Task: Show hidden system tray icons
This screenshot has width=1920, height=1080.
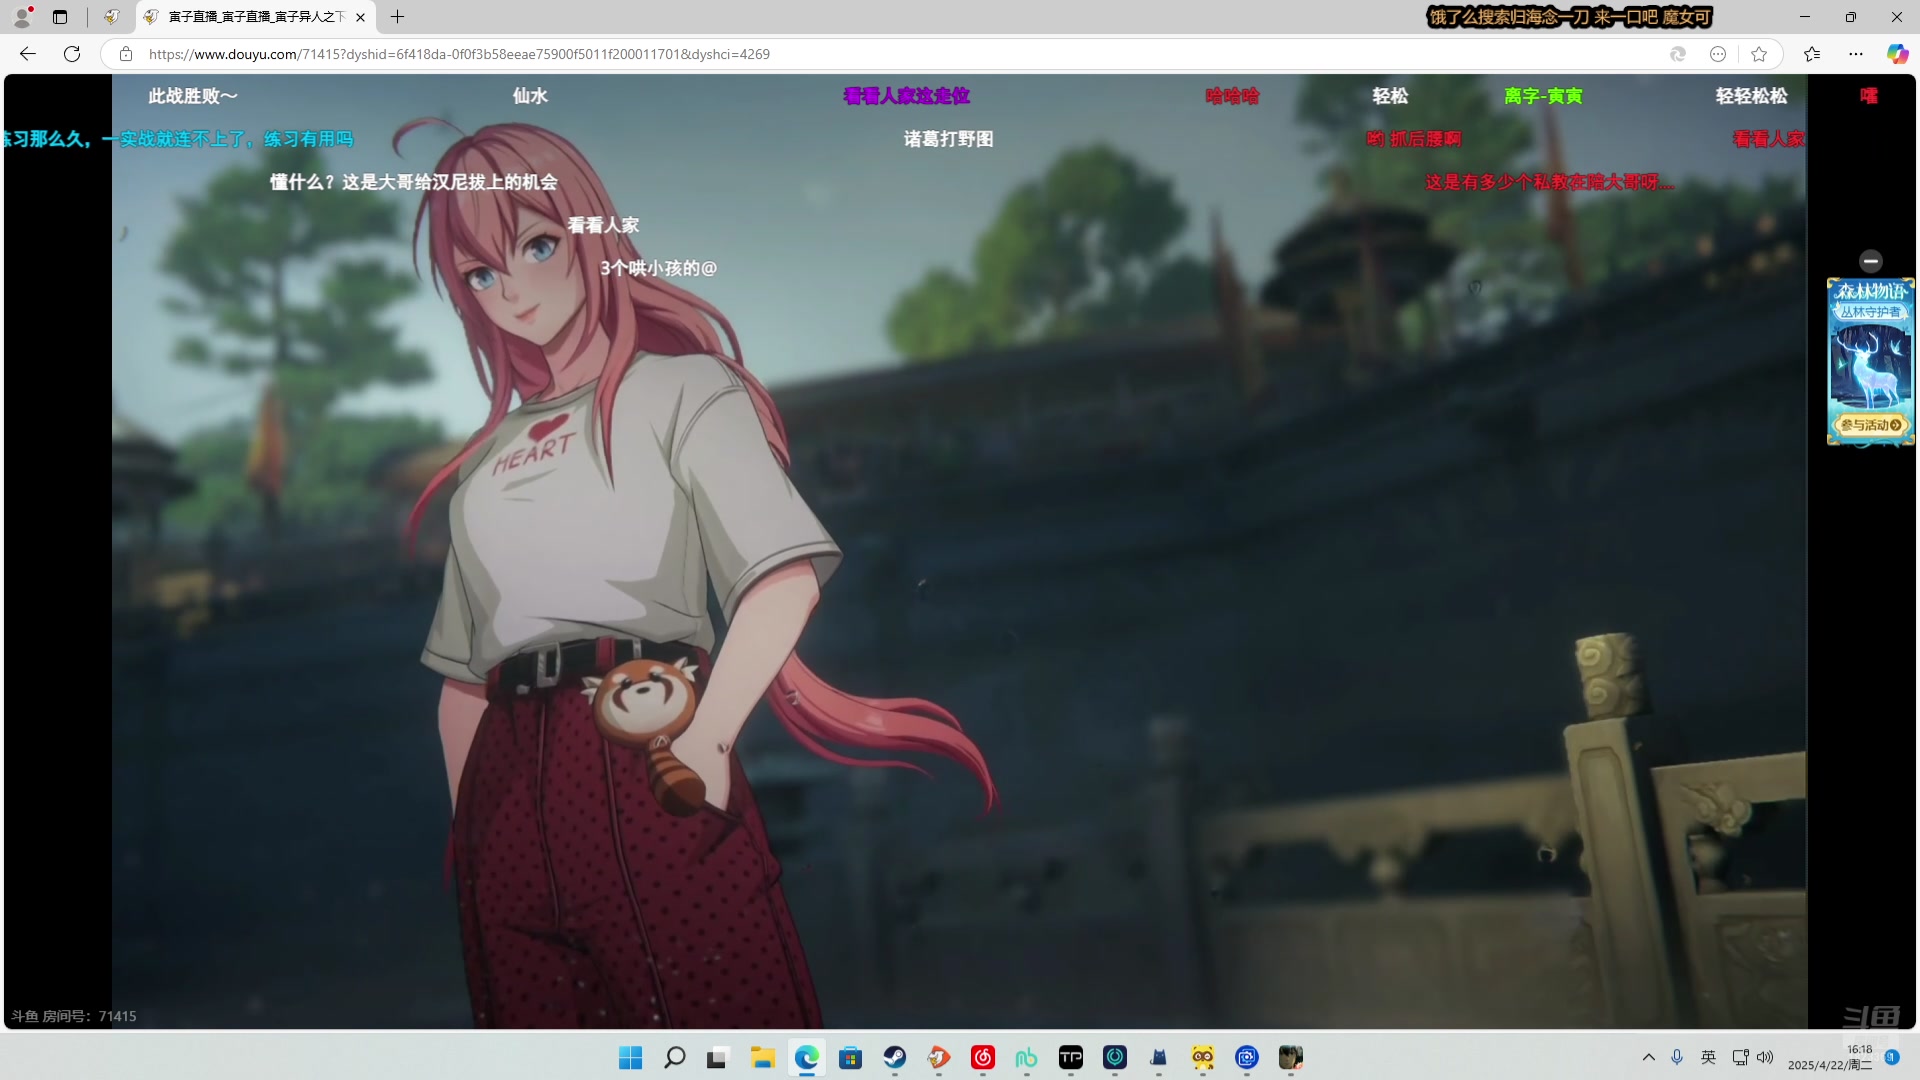Action: coord(1649,1057)
